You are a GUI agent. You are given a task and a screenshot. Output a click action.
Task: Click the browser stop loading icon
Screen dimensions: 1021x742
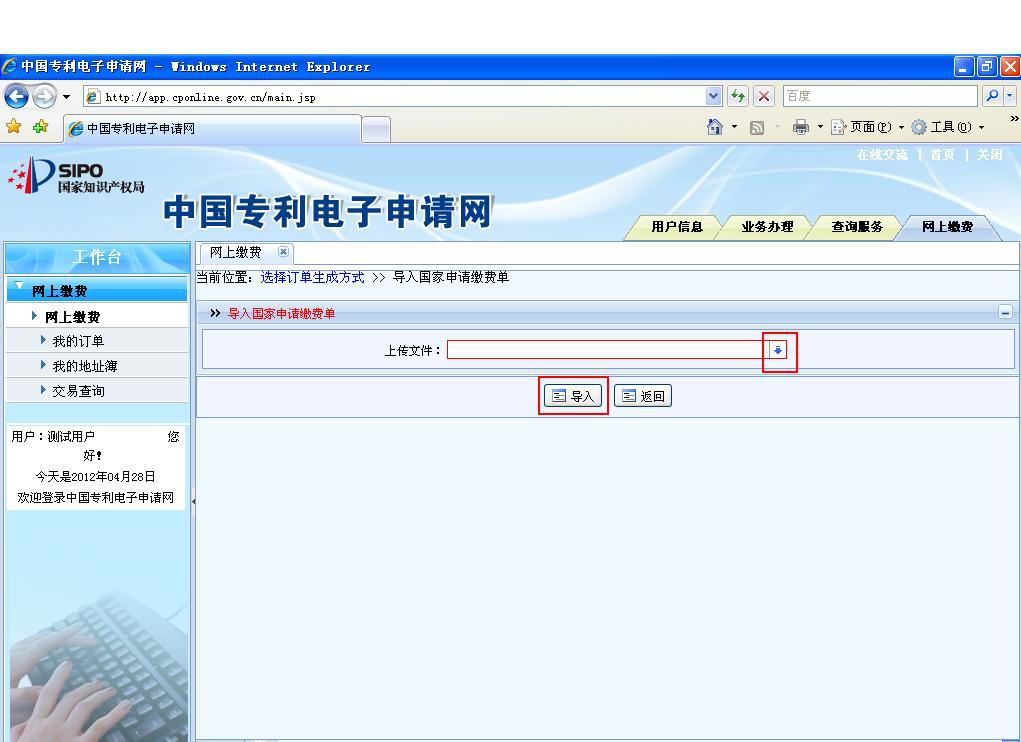point(764,96)
